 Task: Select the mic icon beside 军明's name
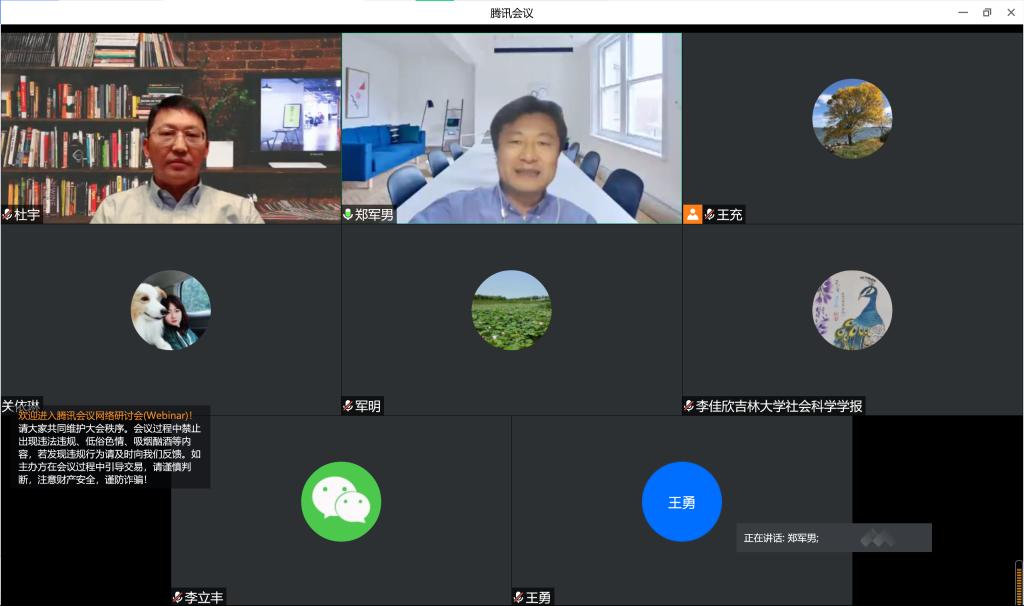[349, 406]
